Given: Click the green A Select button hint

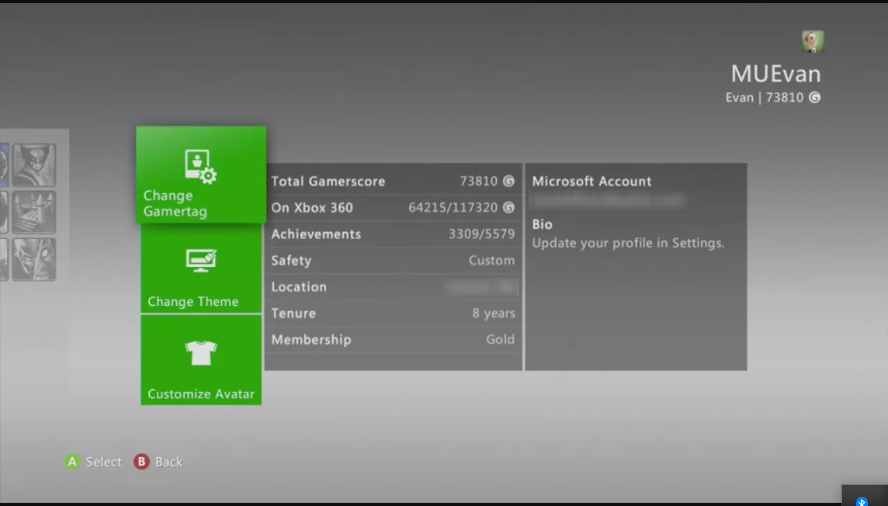Looking at the screenshot, I should click(72, 462).
